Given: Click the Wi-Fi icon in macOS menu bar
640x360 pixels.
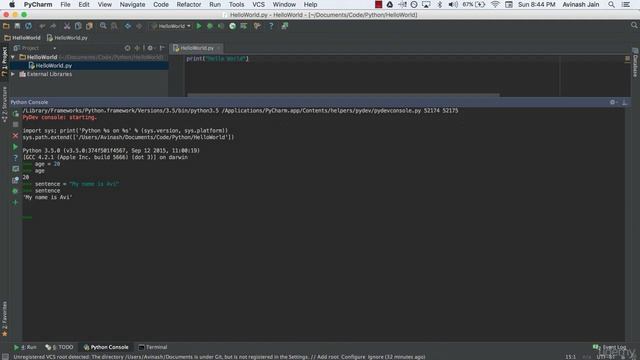Looking at the screenshot, I should coord(495,4).
